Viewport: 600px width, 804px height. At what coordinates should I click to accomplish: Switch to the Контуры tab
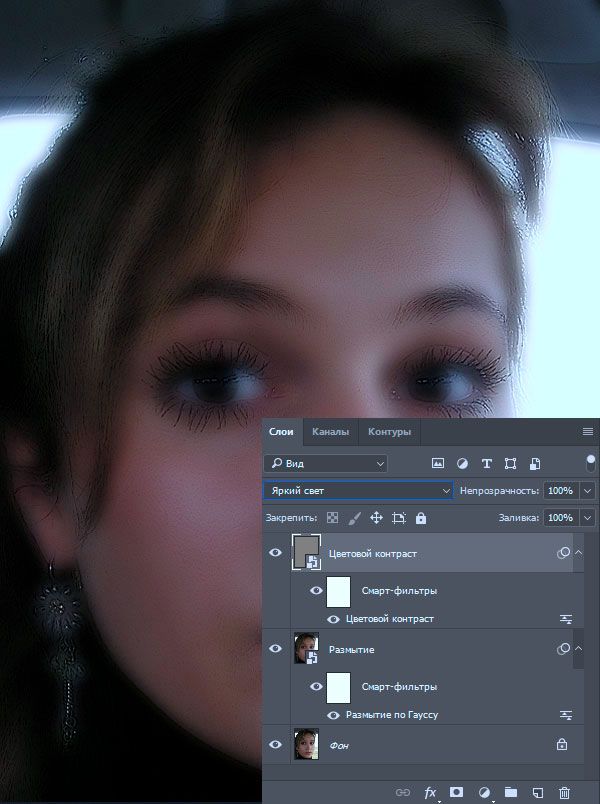[389, 432]
